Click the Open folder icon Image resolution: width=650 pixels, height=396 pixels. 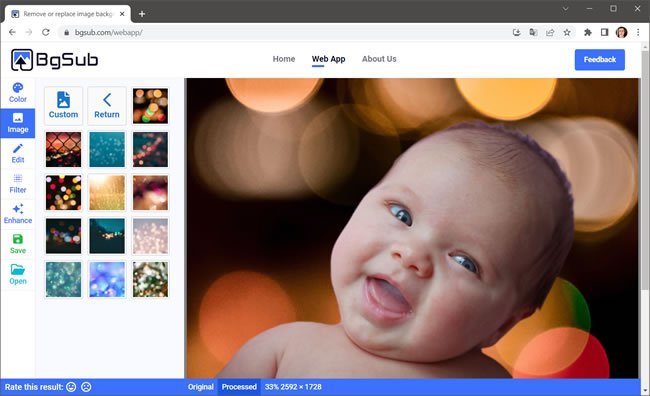pyautogui.click(x=18, y=270)
